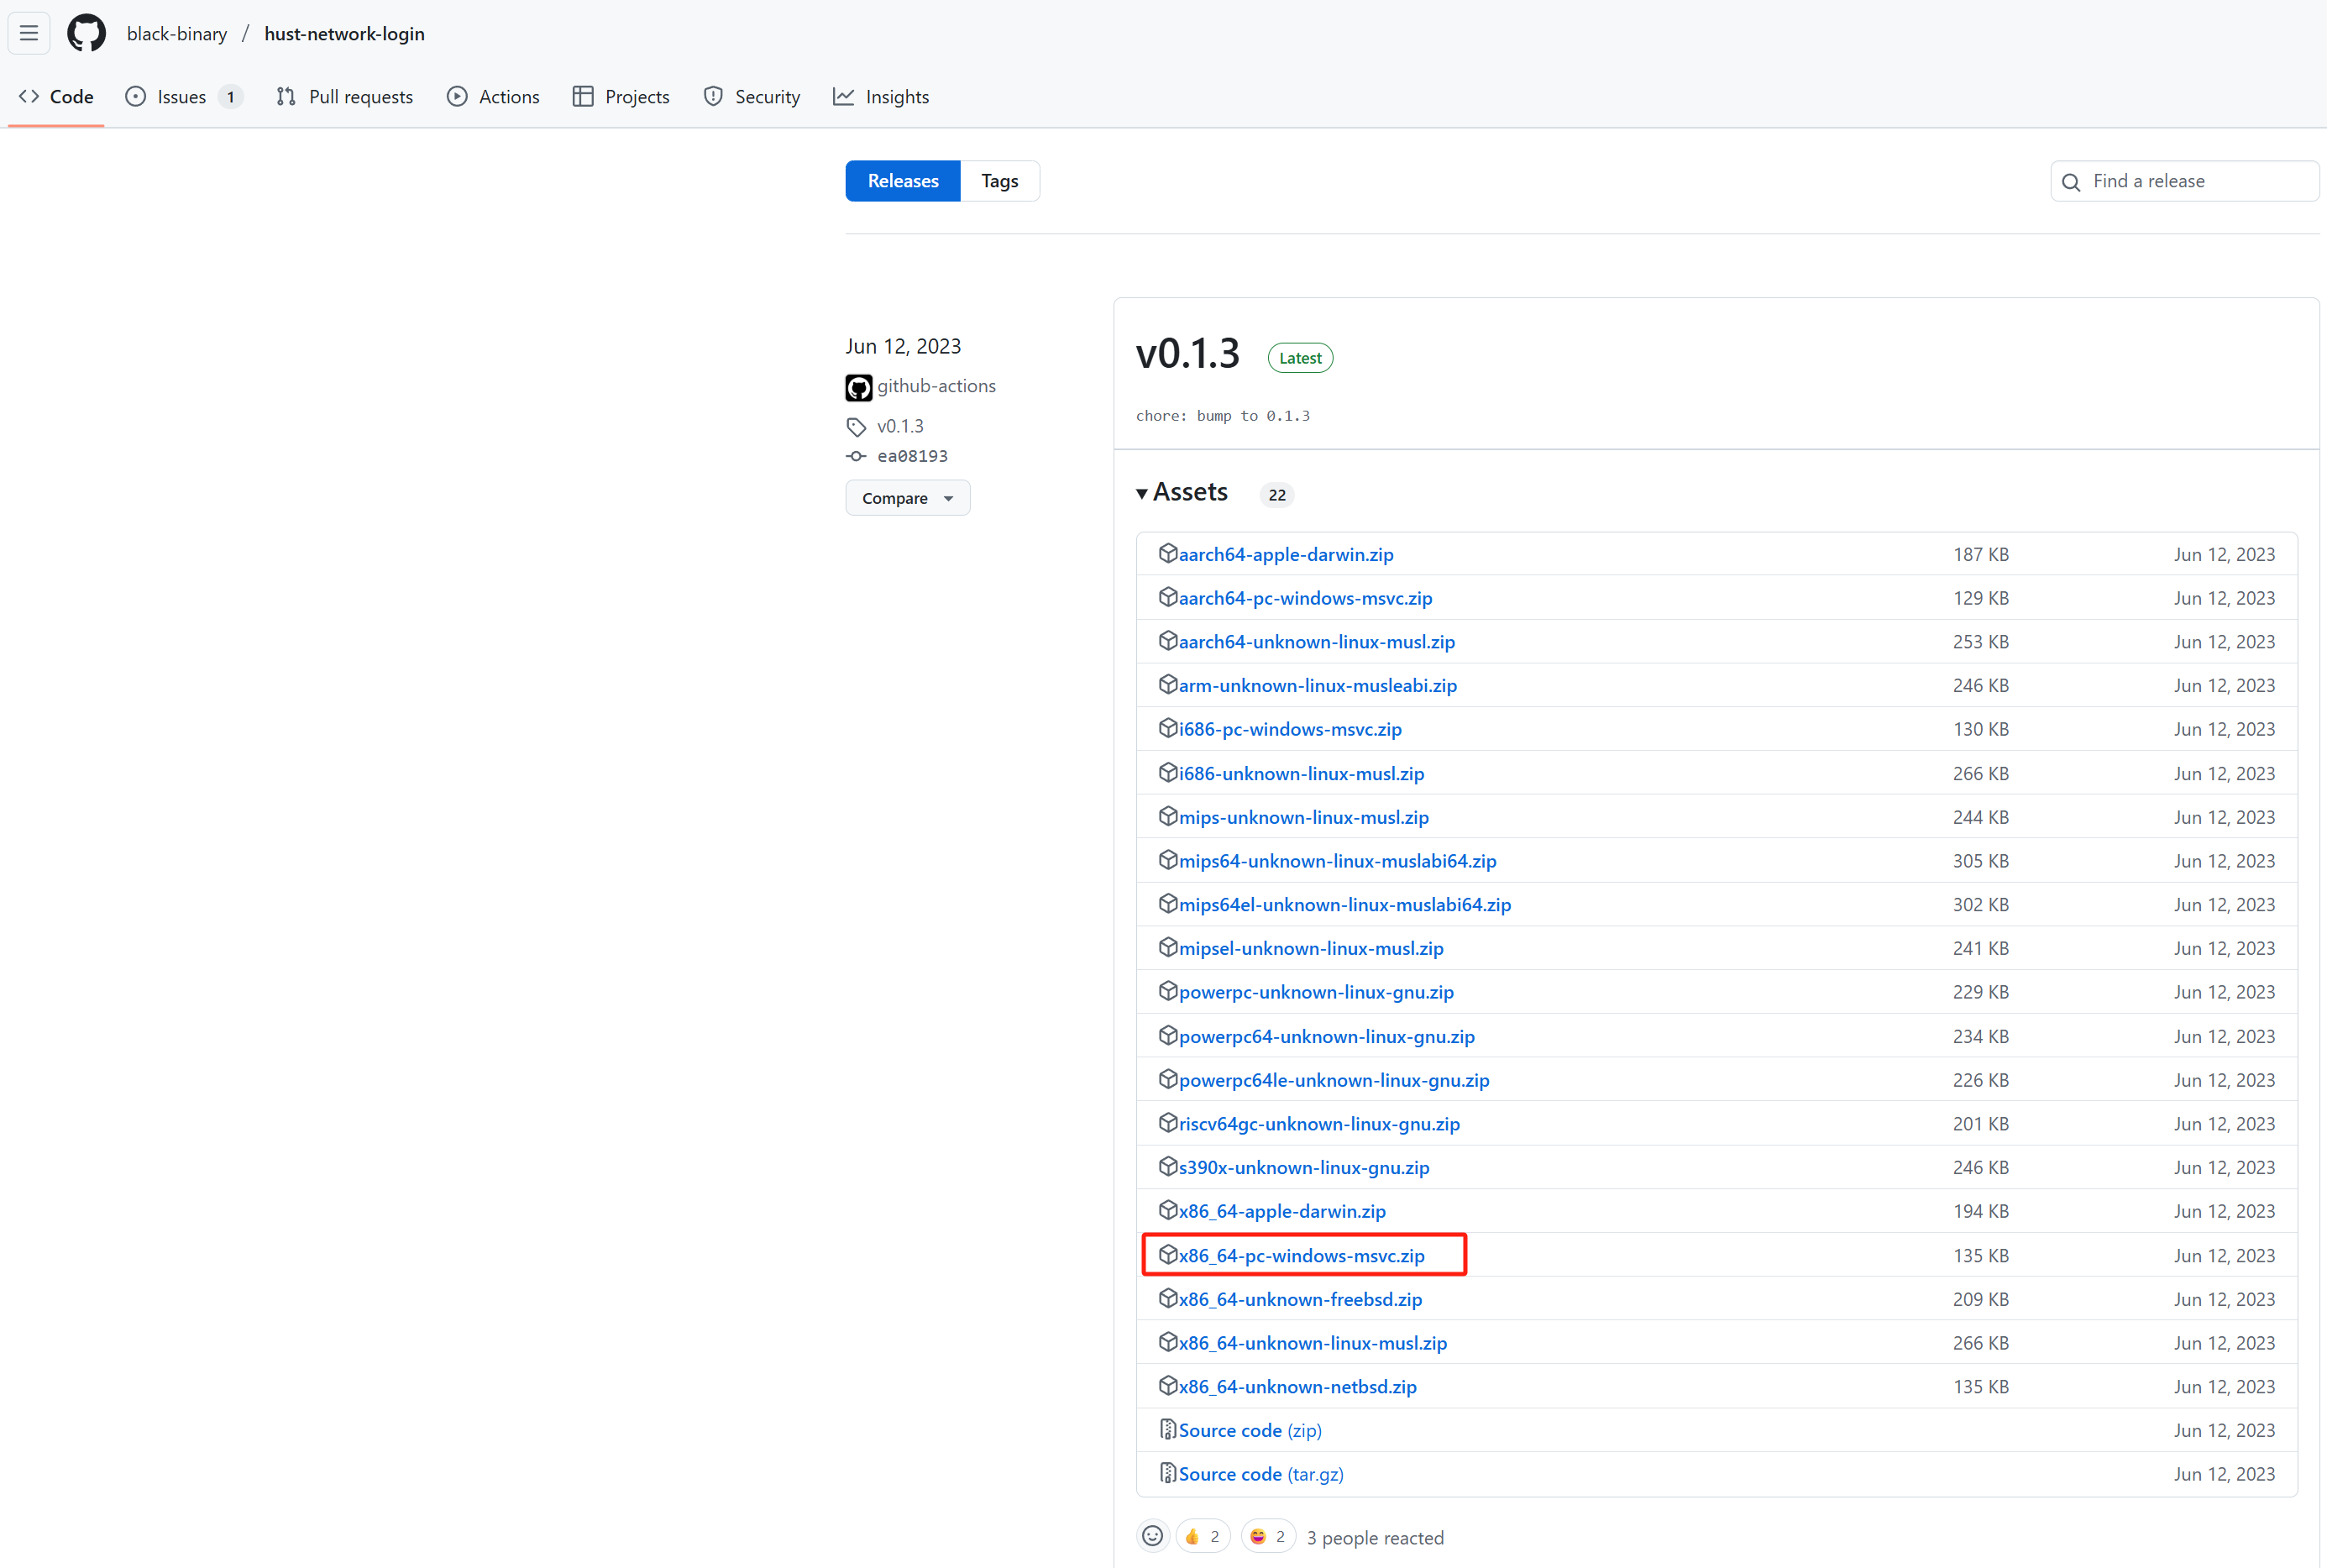
Task: Toggle the thumbs-up reaction
Action: tap(1202, 1536)
